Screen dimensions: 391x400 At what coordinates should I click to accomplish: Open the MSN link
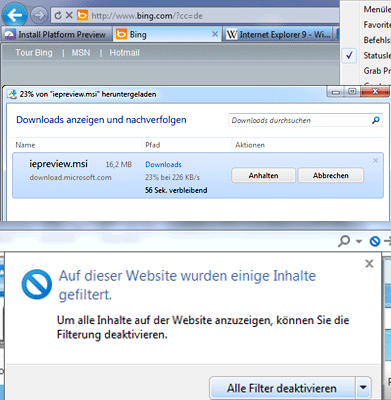pos(81,53)
